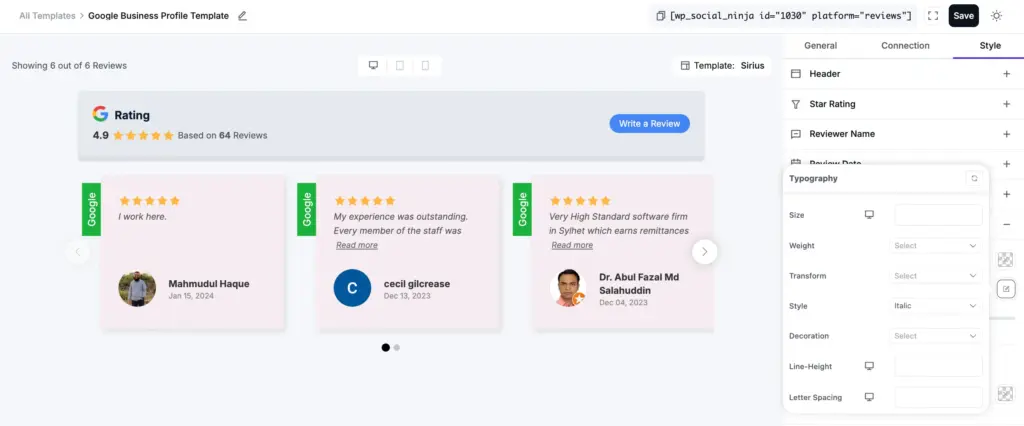Screen dimensions: 1024x426
Task: Edit template name with pencil icon
Action: [x=242, y=16]
